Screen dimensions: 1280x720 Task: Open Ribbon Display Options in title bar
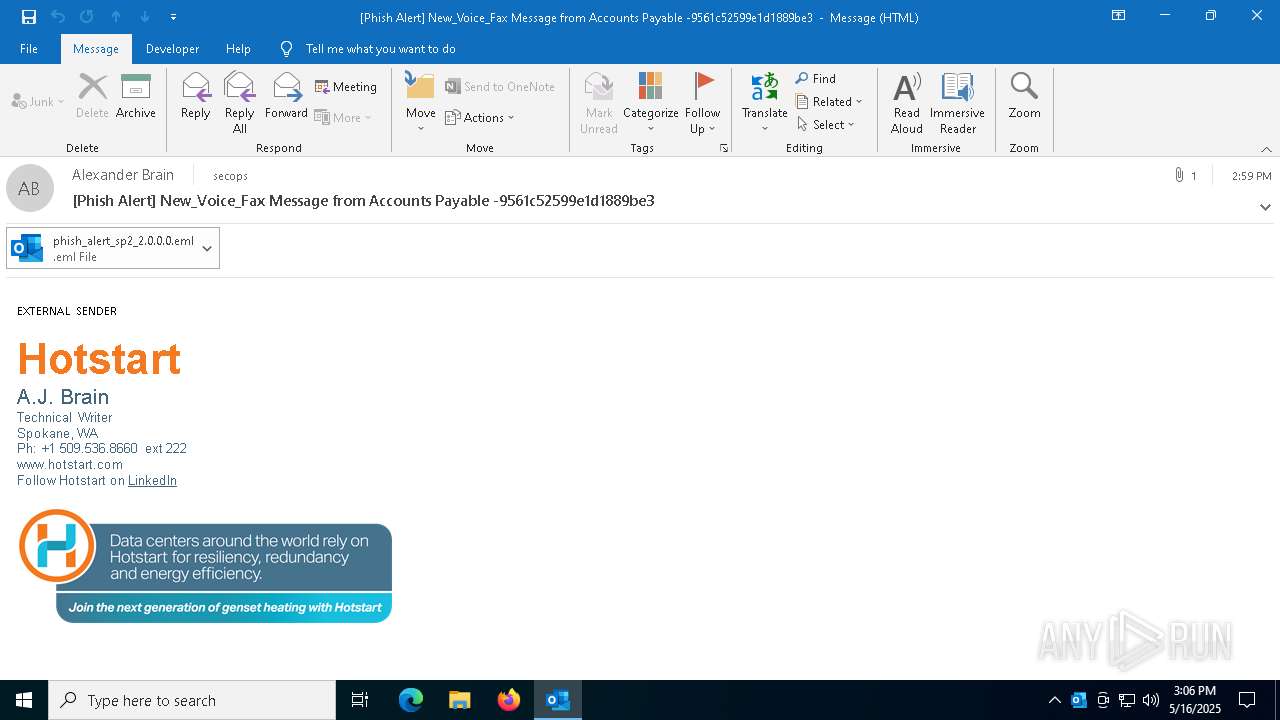coord(1119,16)
